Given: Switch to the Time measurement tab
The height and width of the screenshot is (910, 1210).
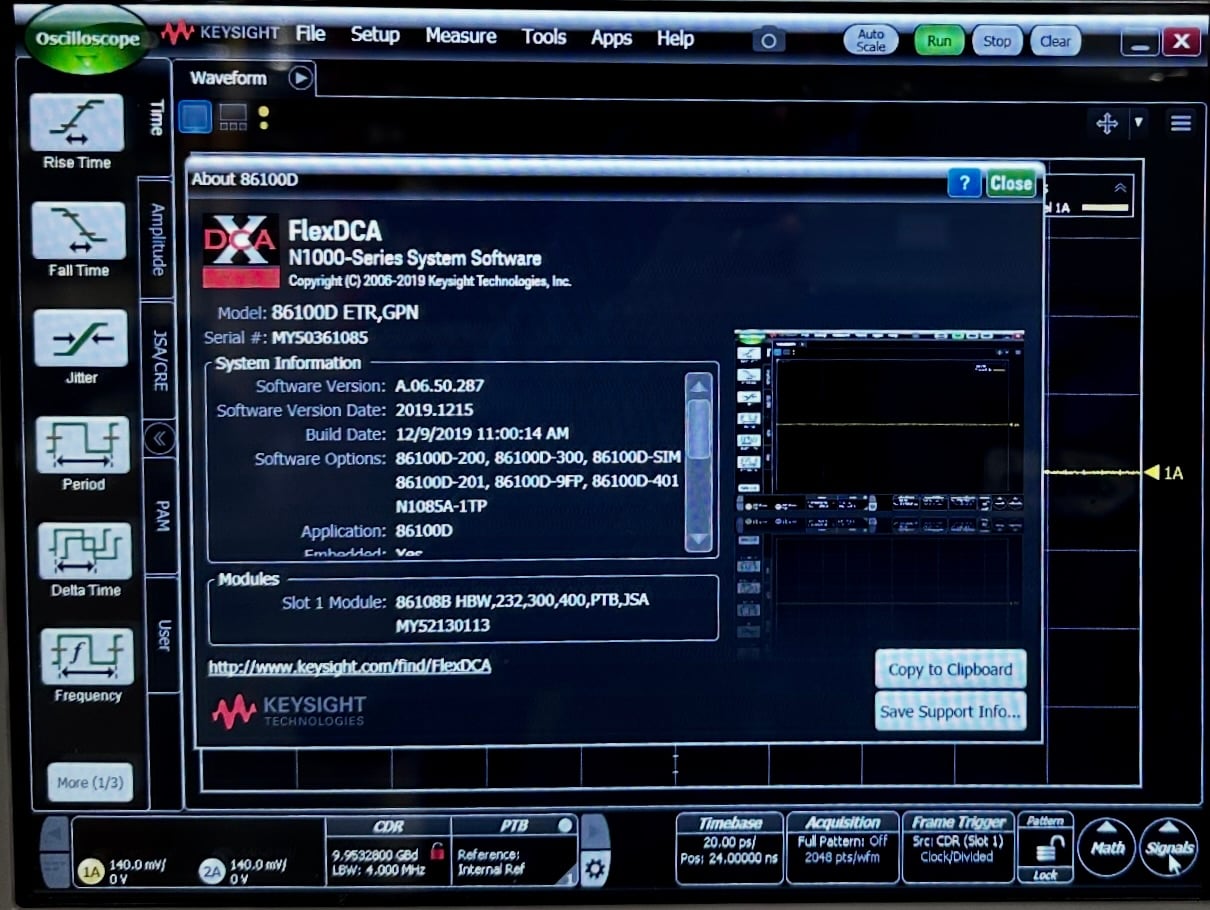Looking at the screenshot, I should [156, 118].
